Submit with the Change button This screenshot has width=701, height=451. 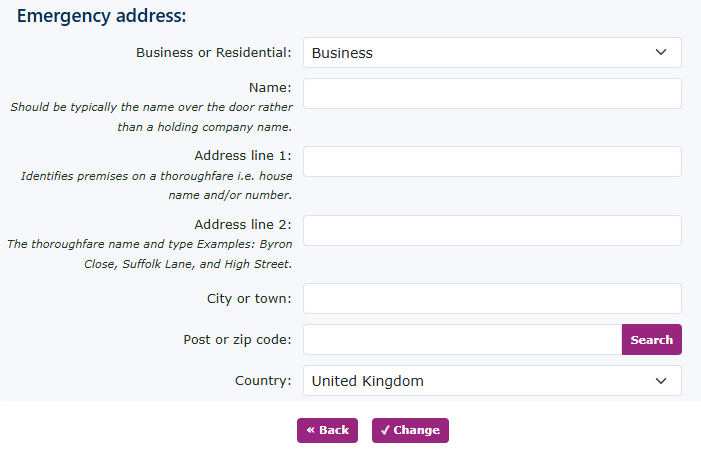[x=410, y=430]
